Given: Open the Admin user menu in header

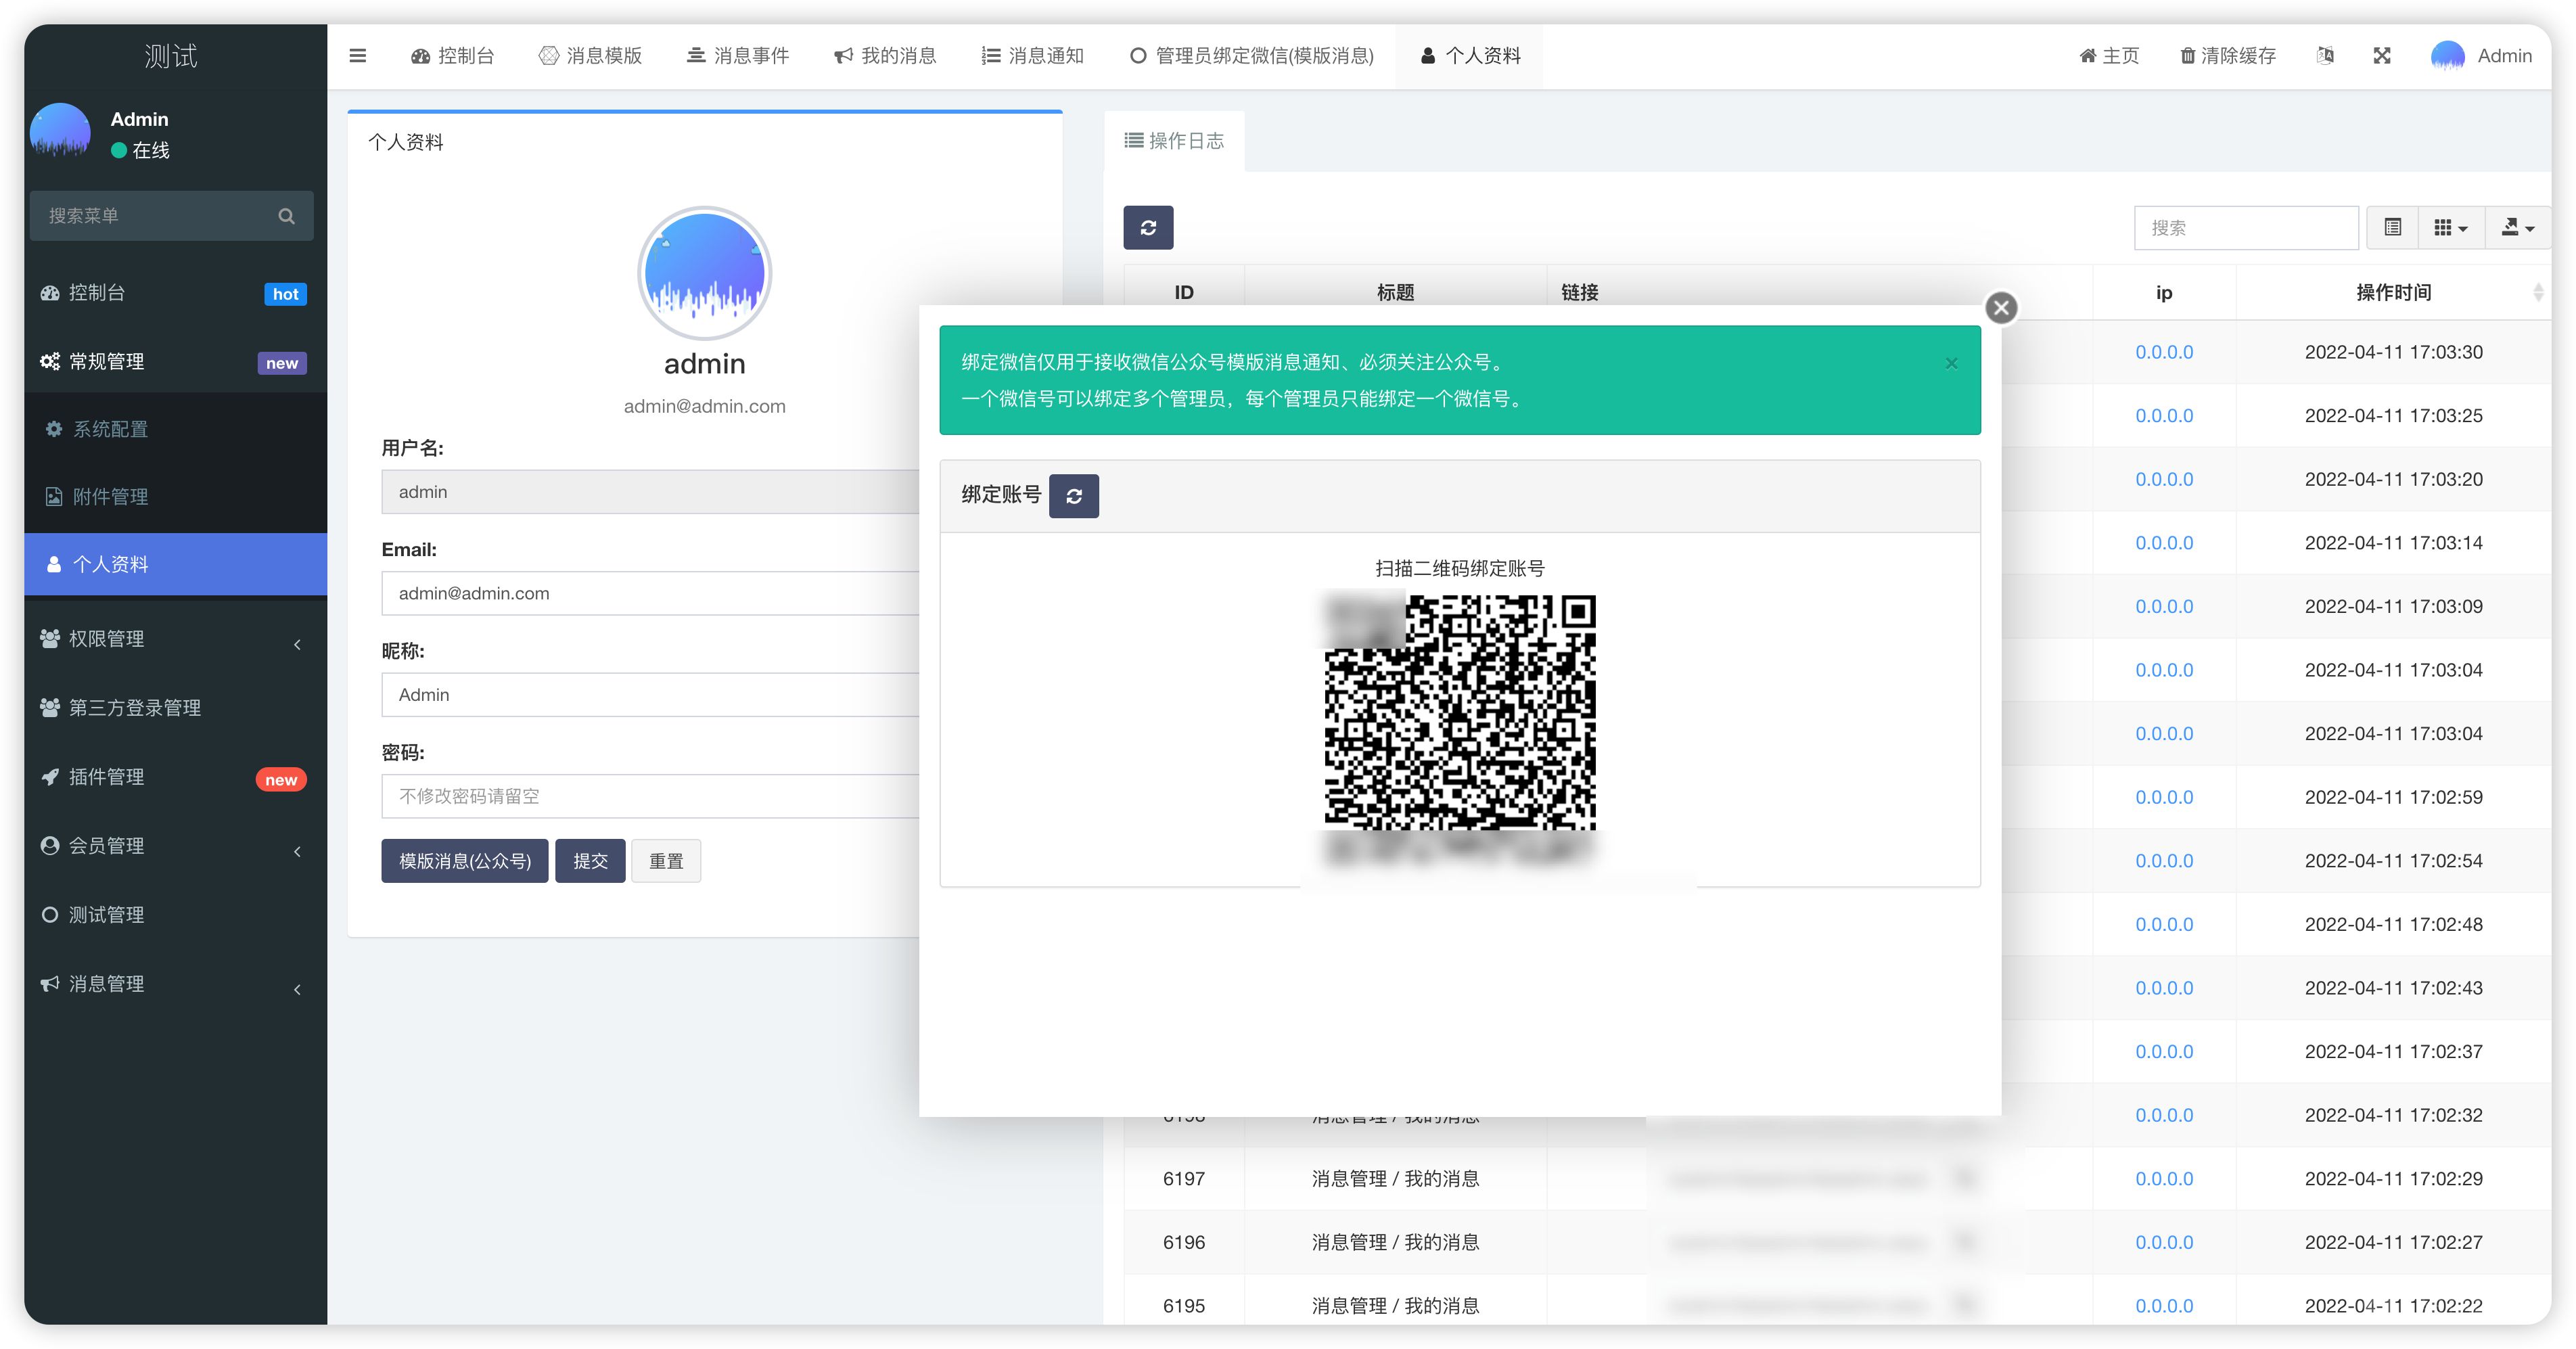Looking at the screenshot, I should (x=2483, y=56).
